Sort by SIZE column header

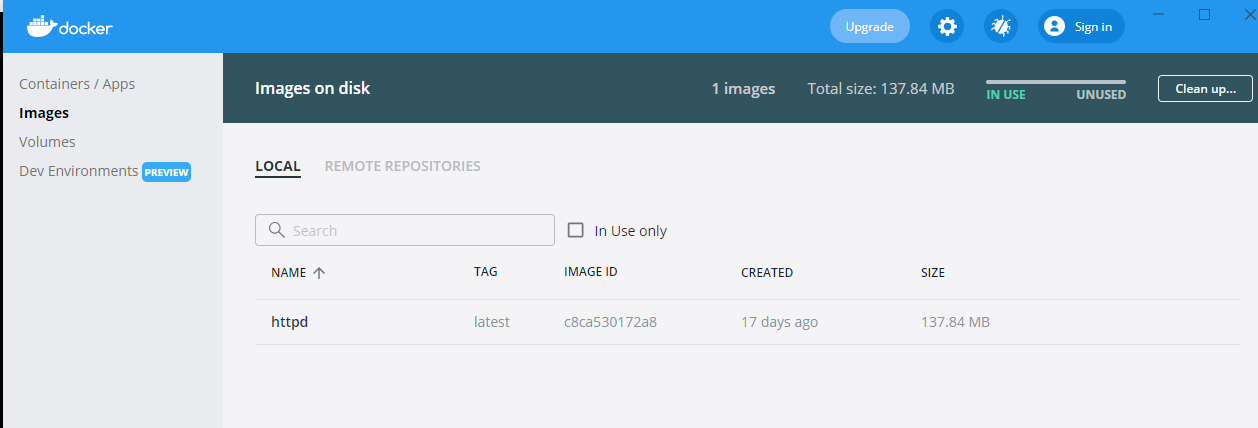(x=933, y=273)
